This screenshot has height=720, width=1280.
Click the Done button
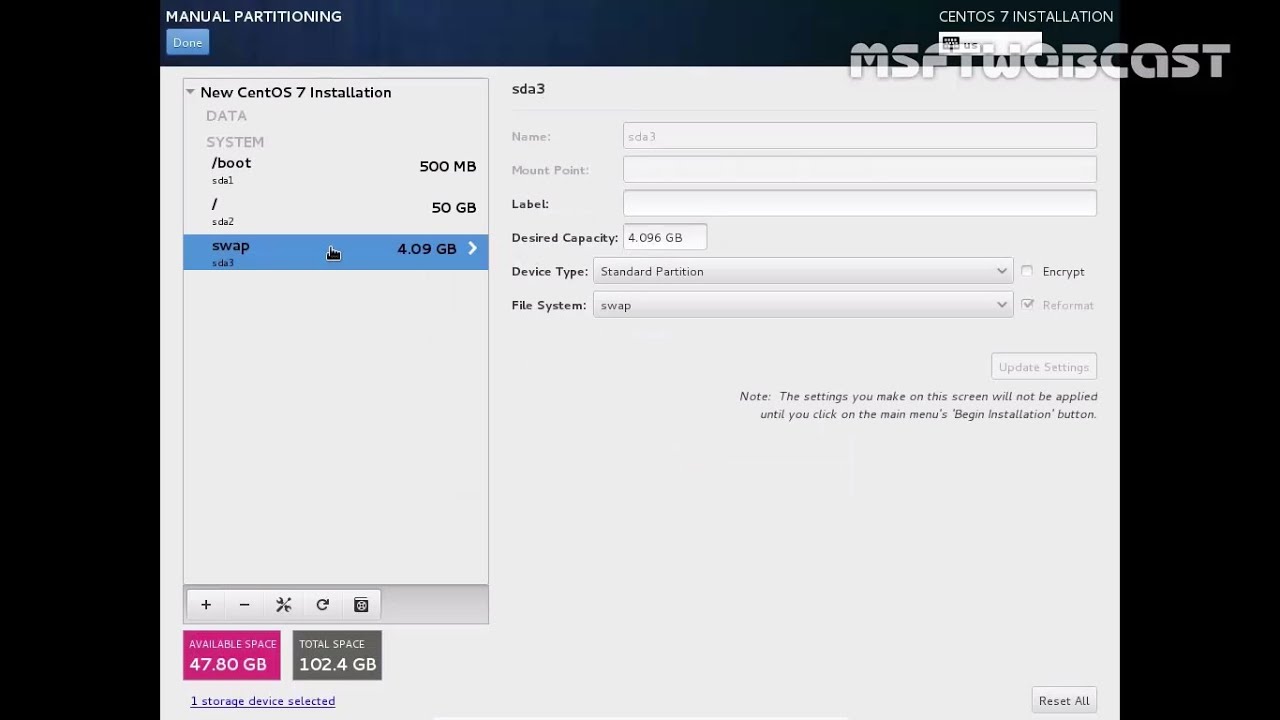point(187,42)
